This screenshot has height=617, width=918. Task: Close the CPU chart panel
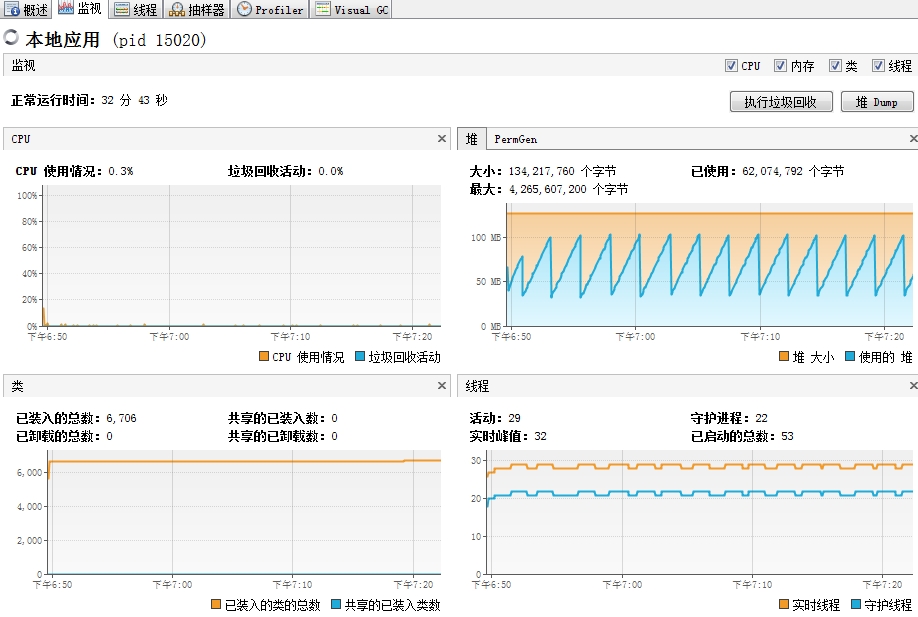(441, 139)
